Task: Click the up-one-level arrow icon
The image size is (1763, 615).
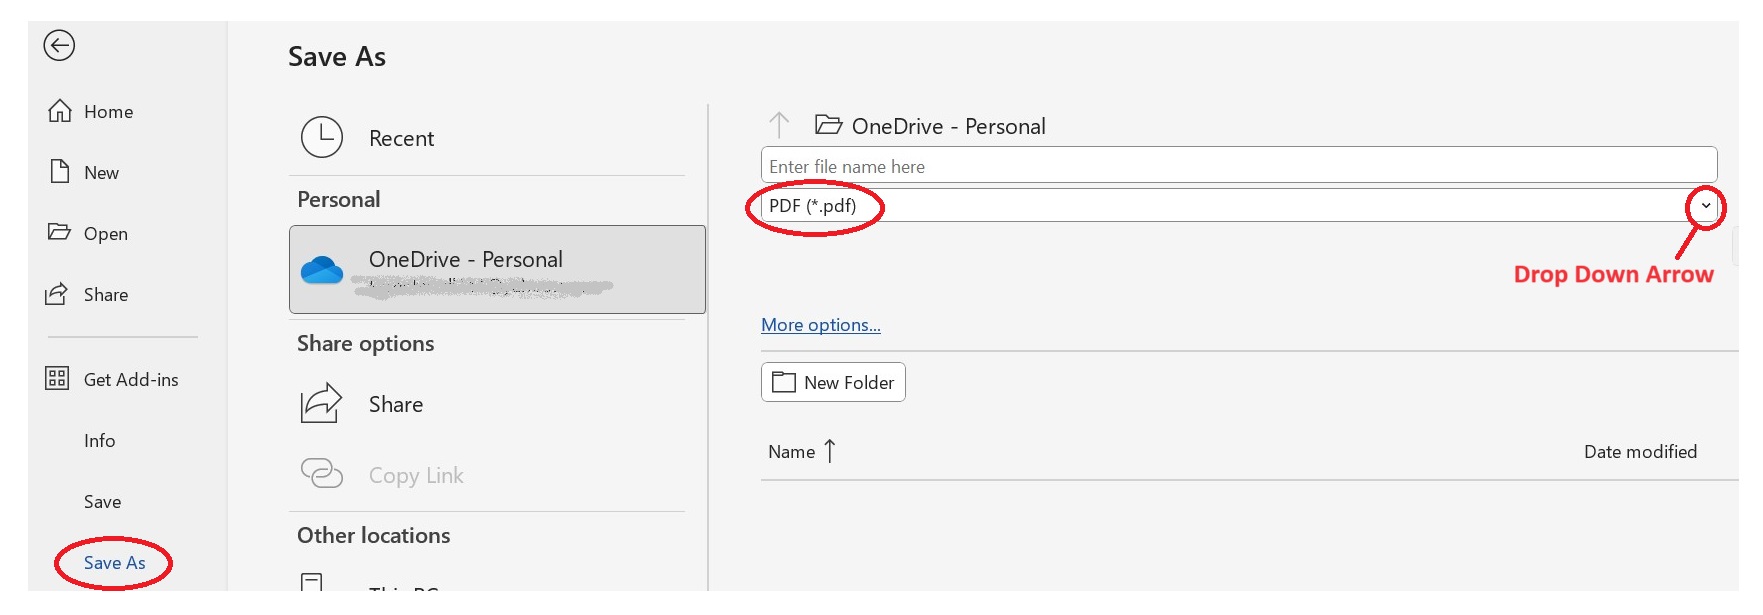Action: 779,126
